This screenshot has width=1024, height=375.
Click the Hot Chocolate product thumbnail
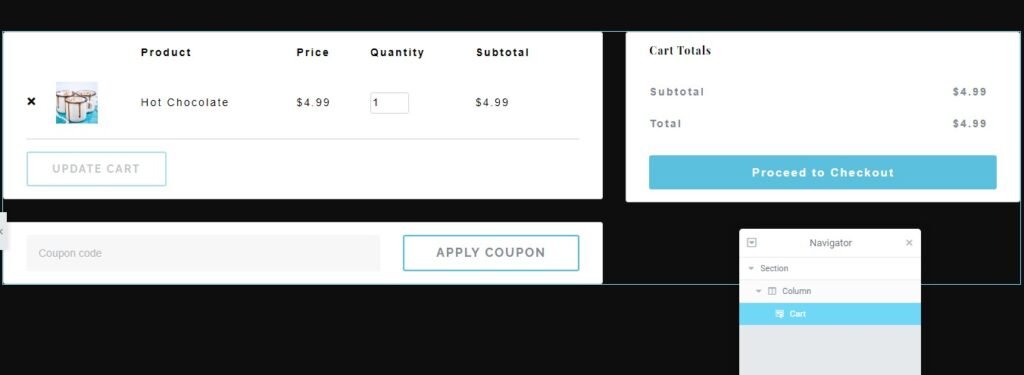(76, 103)
